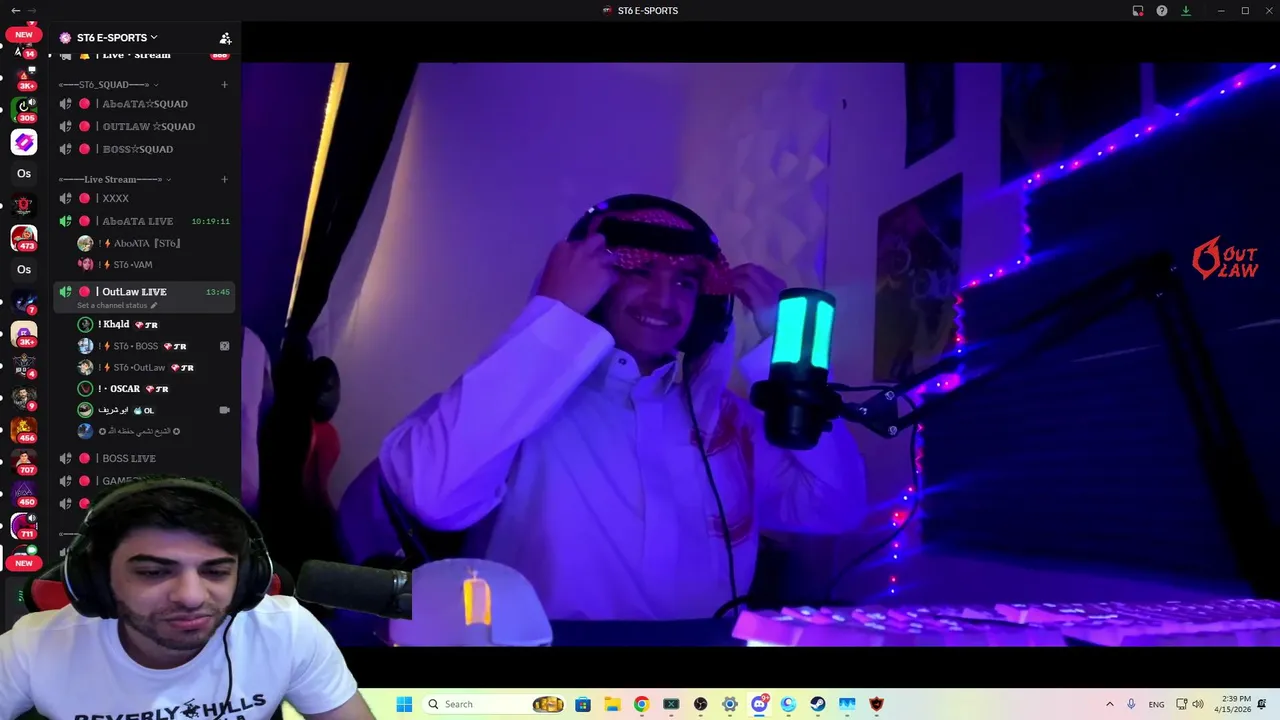Open the server with 305 badge
This screenshot has height=720, width=1280.
pyautogui.click(x=24, y=109)
